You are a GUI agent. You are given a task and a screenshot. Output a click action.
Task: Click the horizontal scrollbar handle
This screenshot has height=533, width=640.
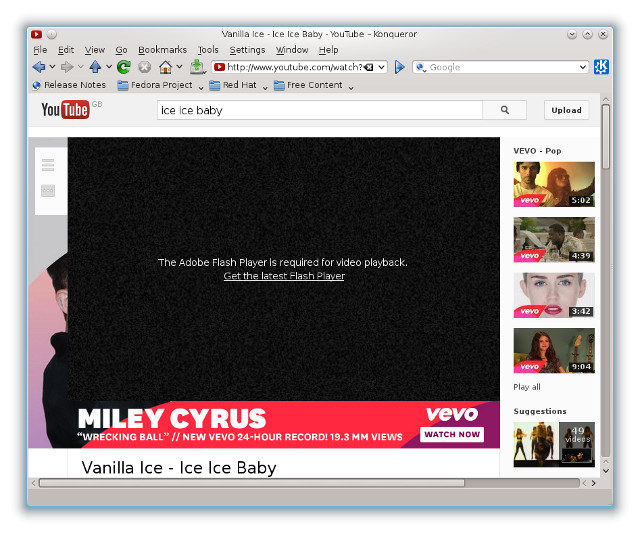[x=252, y=483]
